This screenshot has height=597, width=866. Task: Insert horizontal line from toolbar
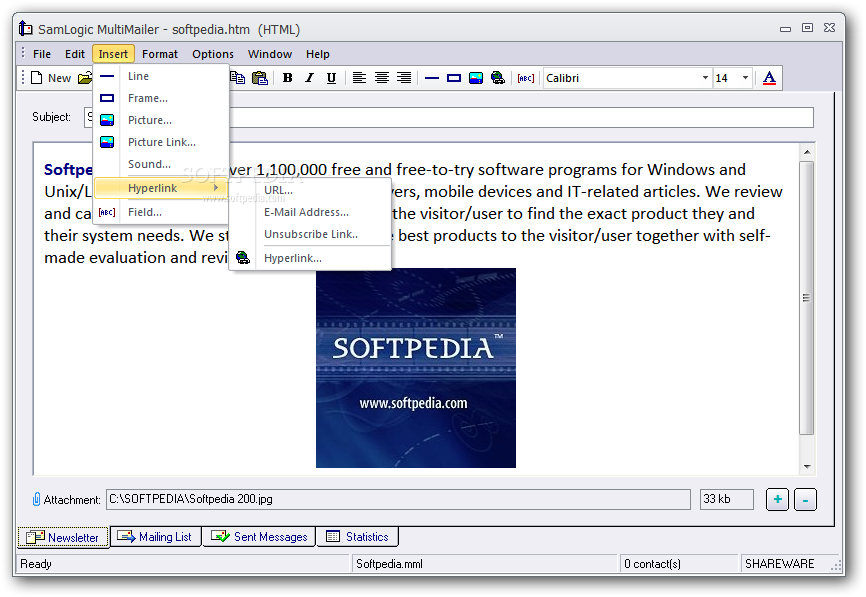pyautogui.click(x=431, y=78)
